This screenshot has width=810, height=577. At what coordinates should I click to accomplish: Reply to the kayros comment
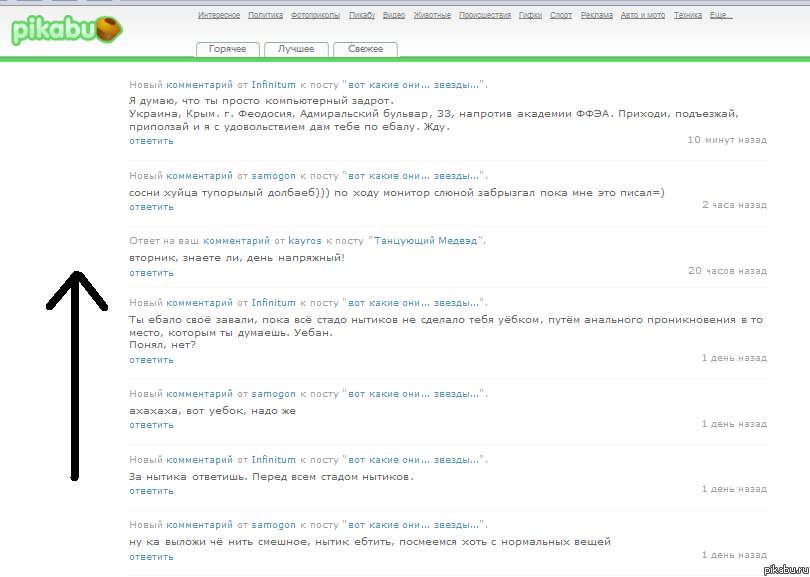point(151,272)
